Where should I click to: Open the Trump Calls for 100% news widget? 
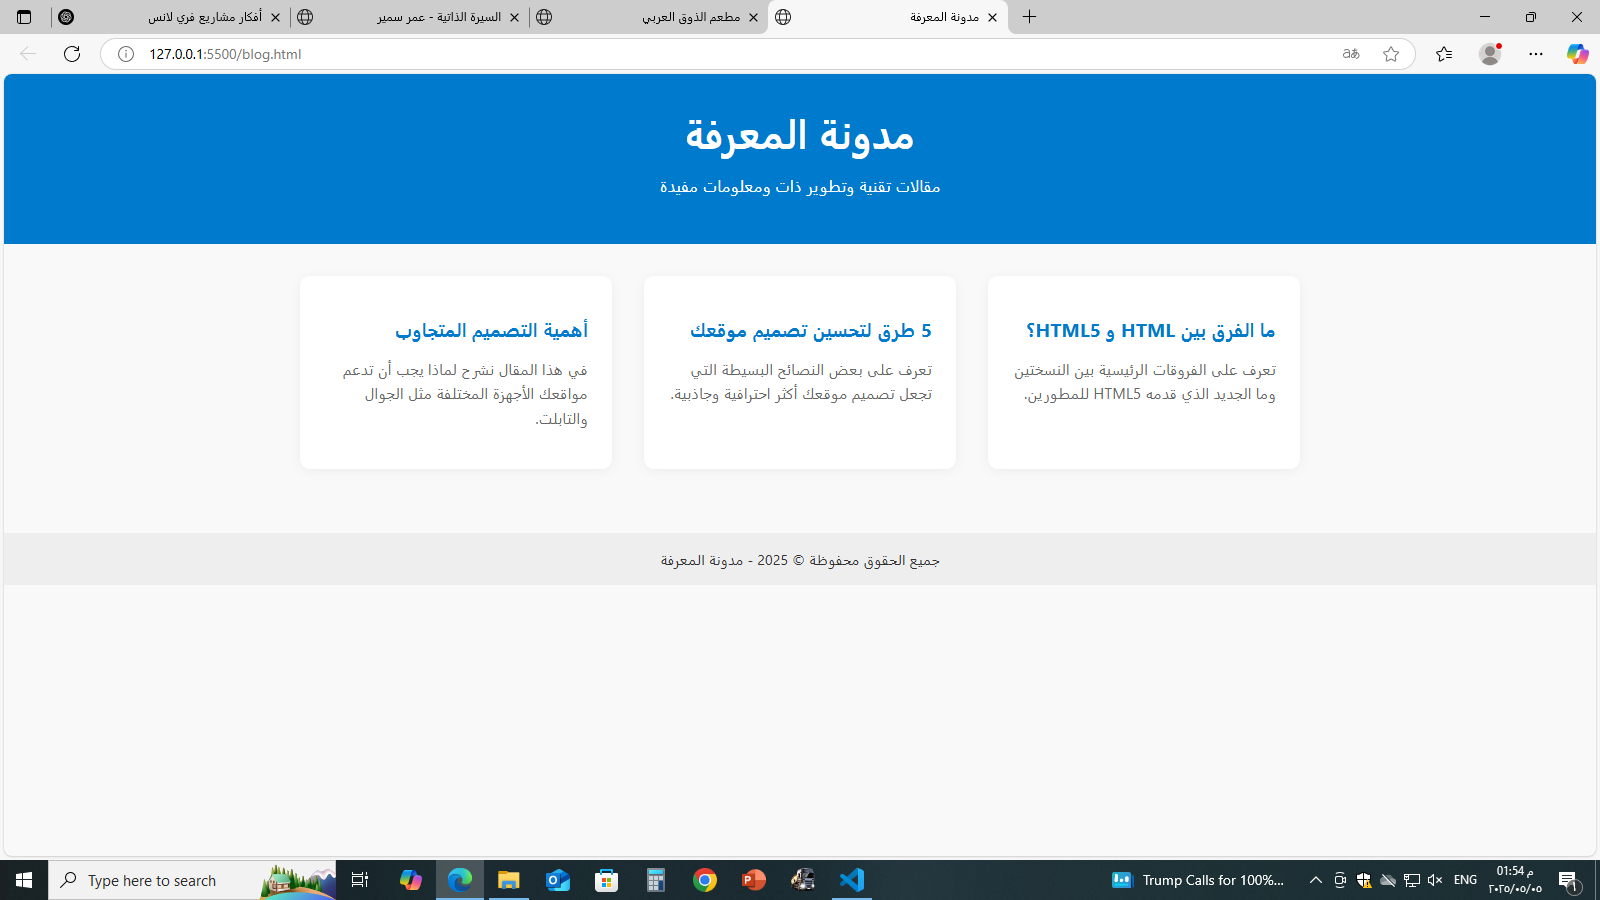[x=1198, y=880]
